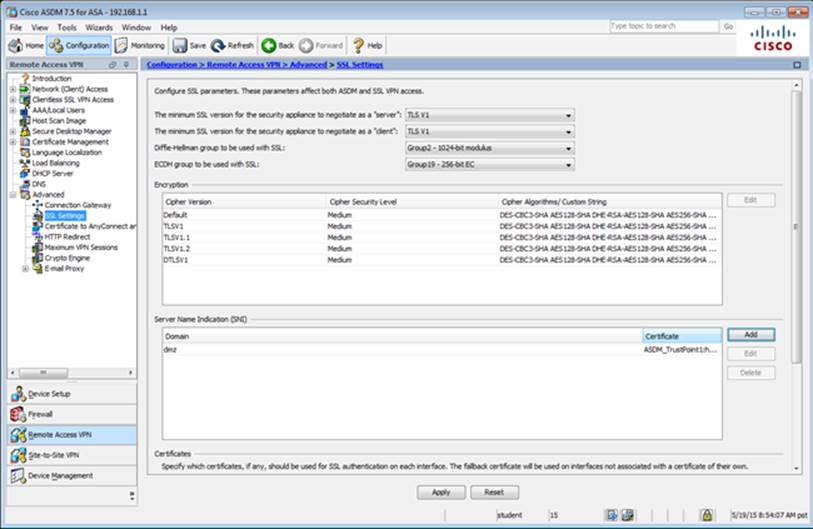
Task: Open the Wizards menu
Action: [99, 27]
